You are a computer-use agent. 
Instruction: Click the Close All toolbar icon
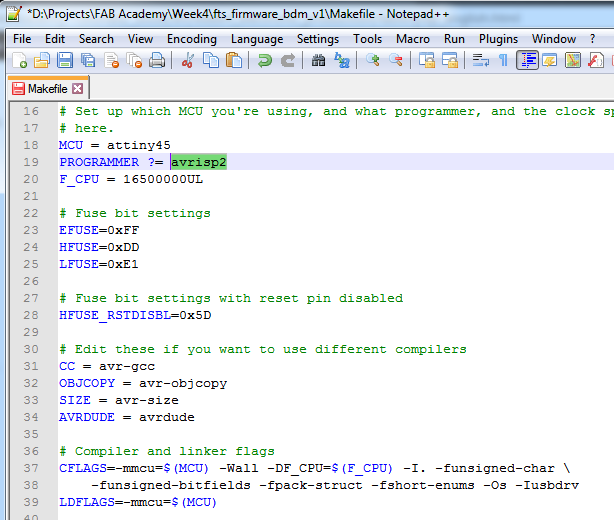click(134, 60)
